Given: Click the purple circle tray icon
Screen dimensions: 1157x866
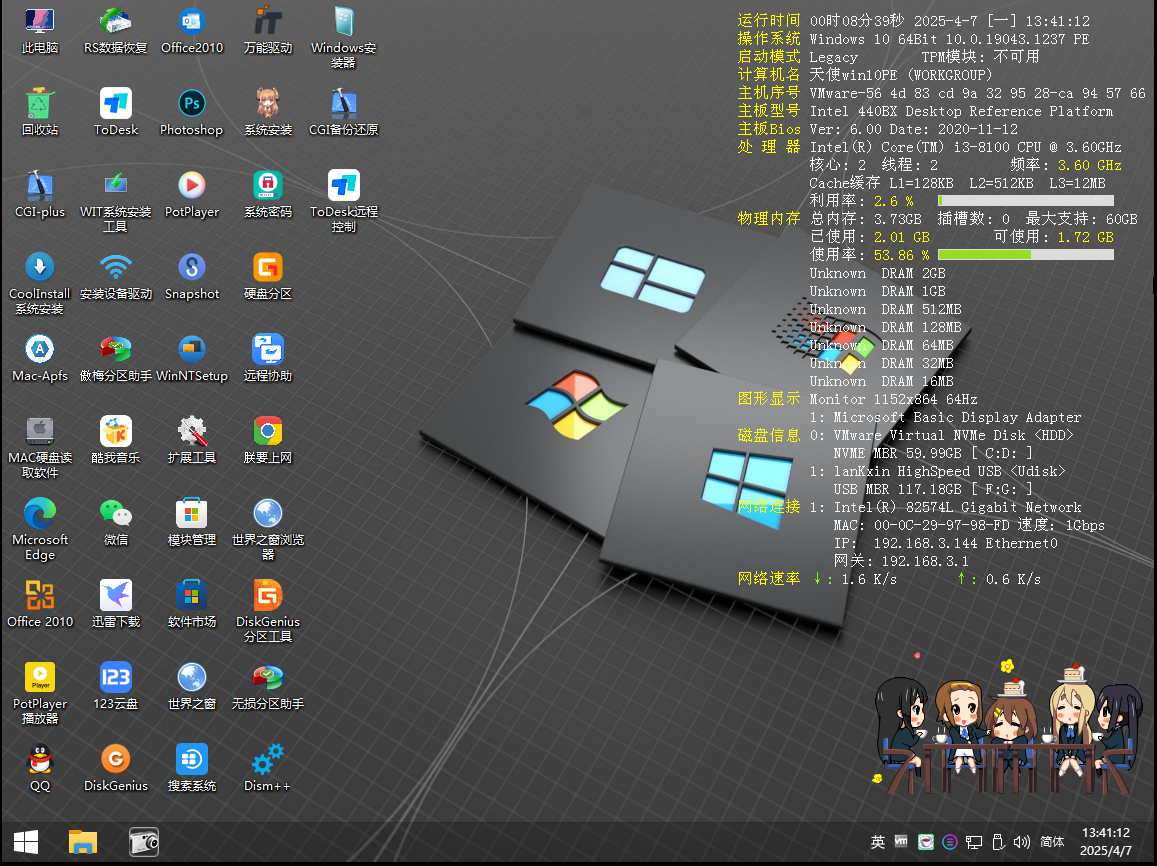Looking at the screenshot, I should click(950, 842).
